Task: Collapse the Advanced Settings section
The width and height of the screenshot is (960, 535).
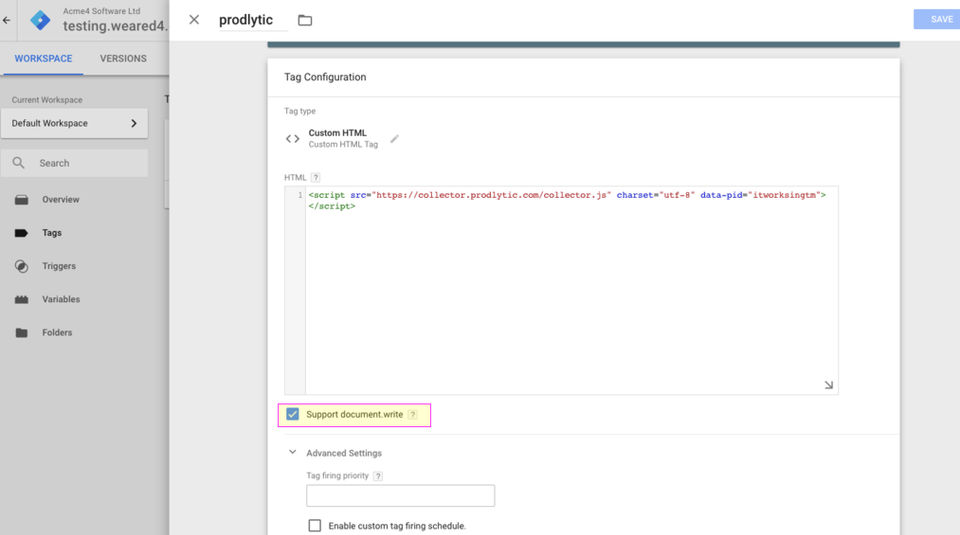Action: click(292, 453)
